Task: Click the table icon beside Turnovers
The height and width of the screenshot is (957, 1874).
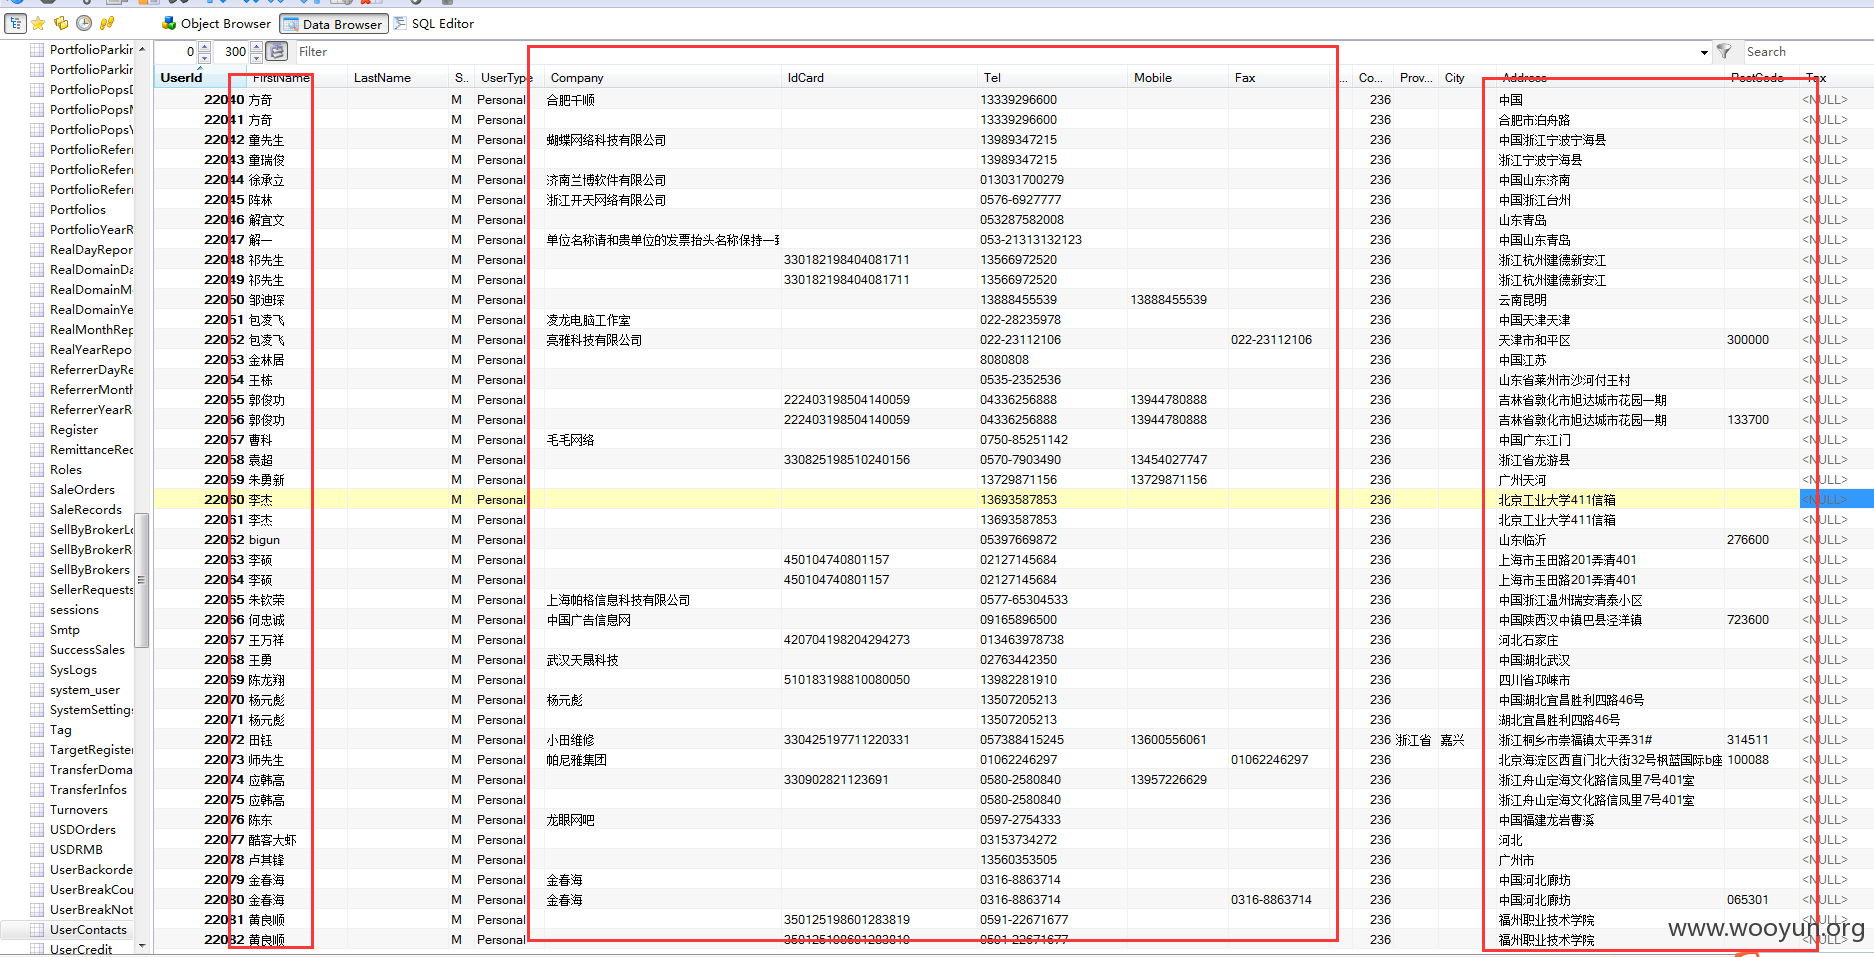Action: (37, 810)
